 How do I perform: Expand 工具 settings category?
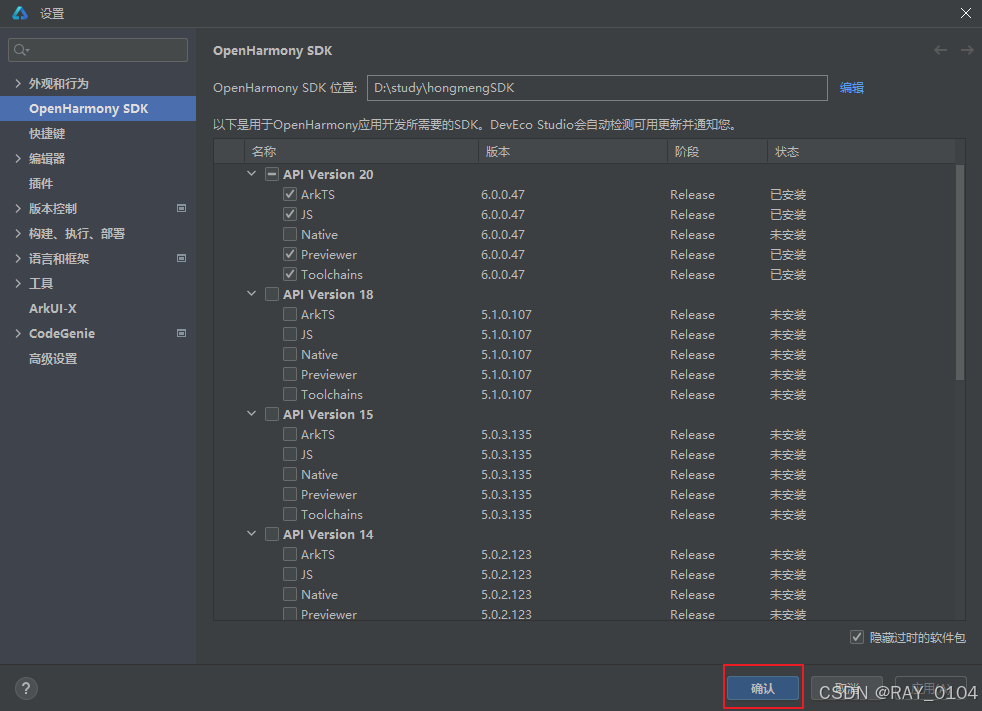[x=18, y=284]
